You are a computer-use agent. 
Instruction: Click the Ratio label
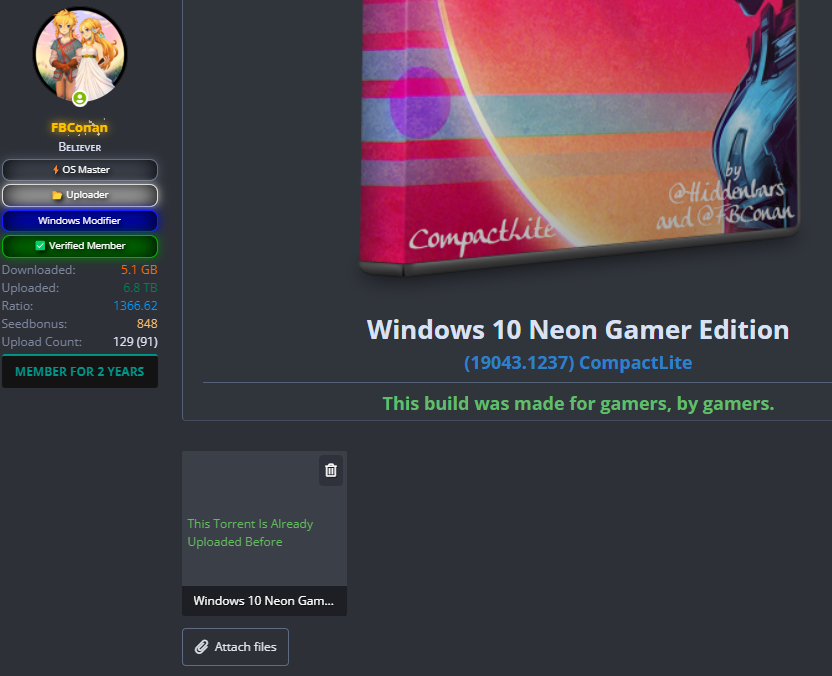click(18, 306)
